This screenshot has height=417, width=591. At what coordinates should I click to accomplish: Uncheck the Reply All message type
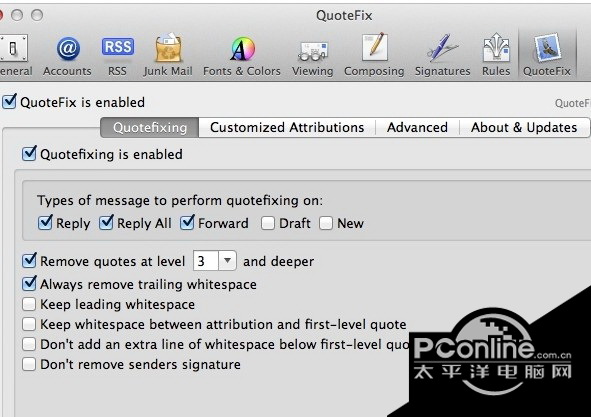point(106,223)
